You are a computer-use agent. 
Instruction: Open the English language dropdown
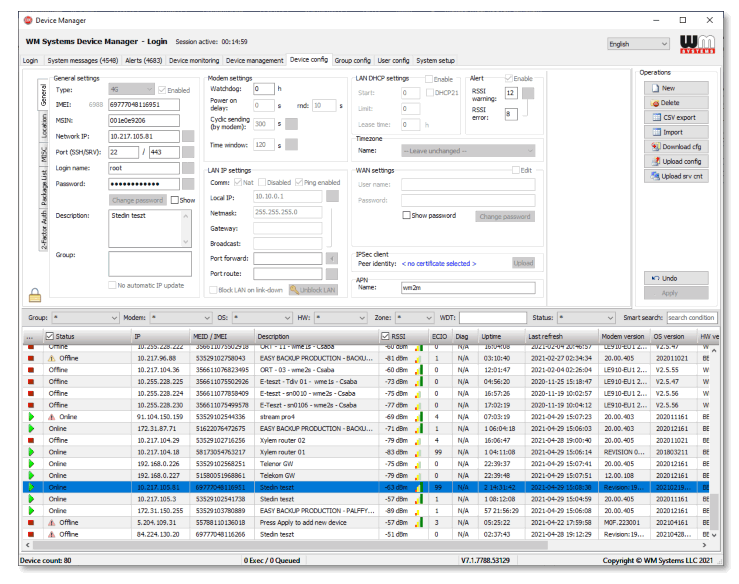[x=638, y=44]
